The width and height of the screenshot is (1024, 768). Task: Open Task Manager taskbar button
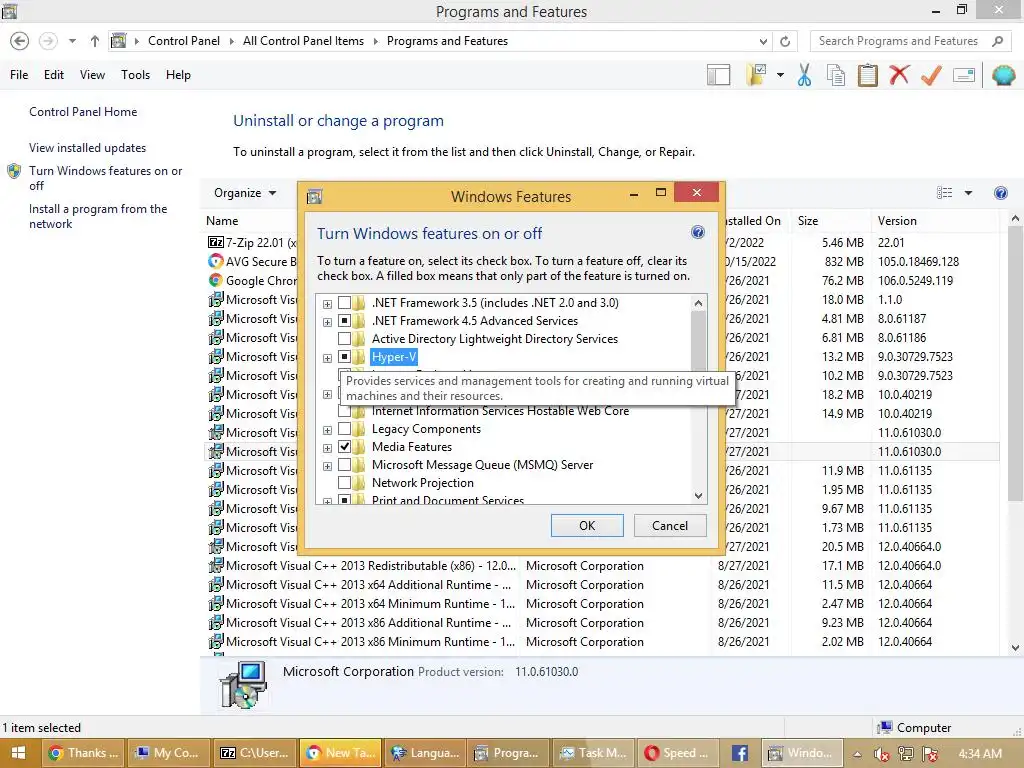click(x=594, y=753)
